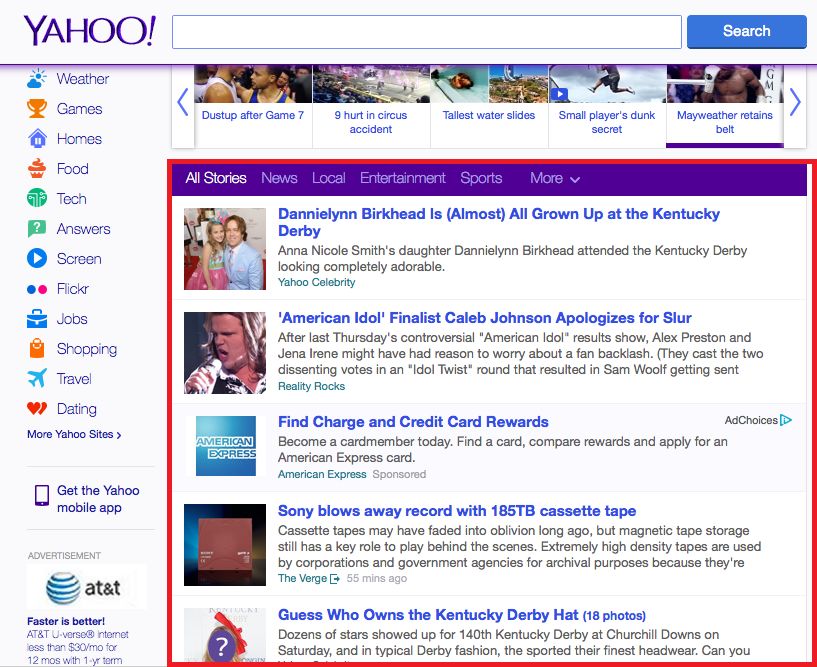This screenshot has width=817, height=667.
Task: Switch to the News tab
Action: (279, 178)
